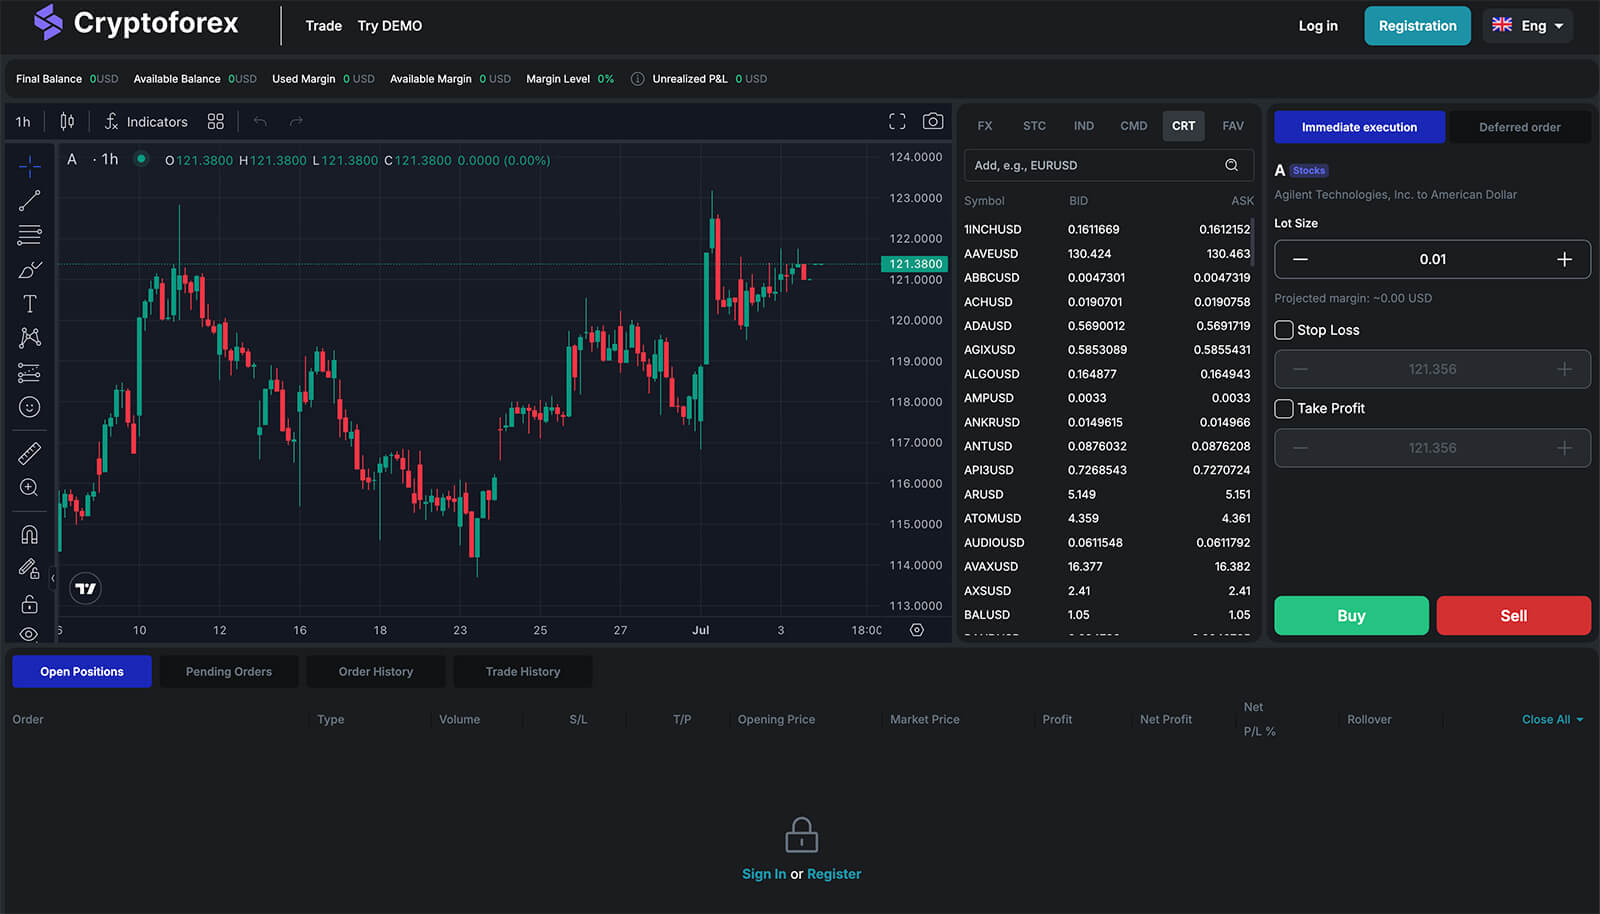This screenshot has height=914, width=1600.
Task: Click the symbol search input field
Action: point(1095,166)
